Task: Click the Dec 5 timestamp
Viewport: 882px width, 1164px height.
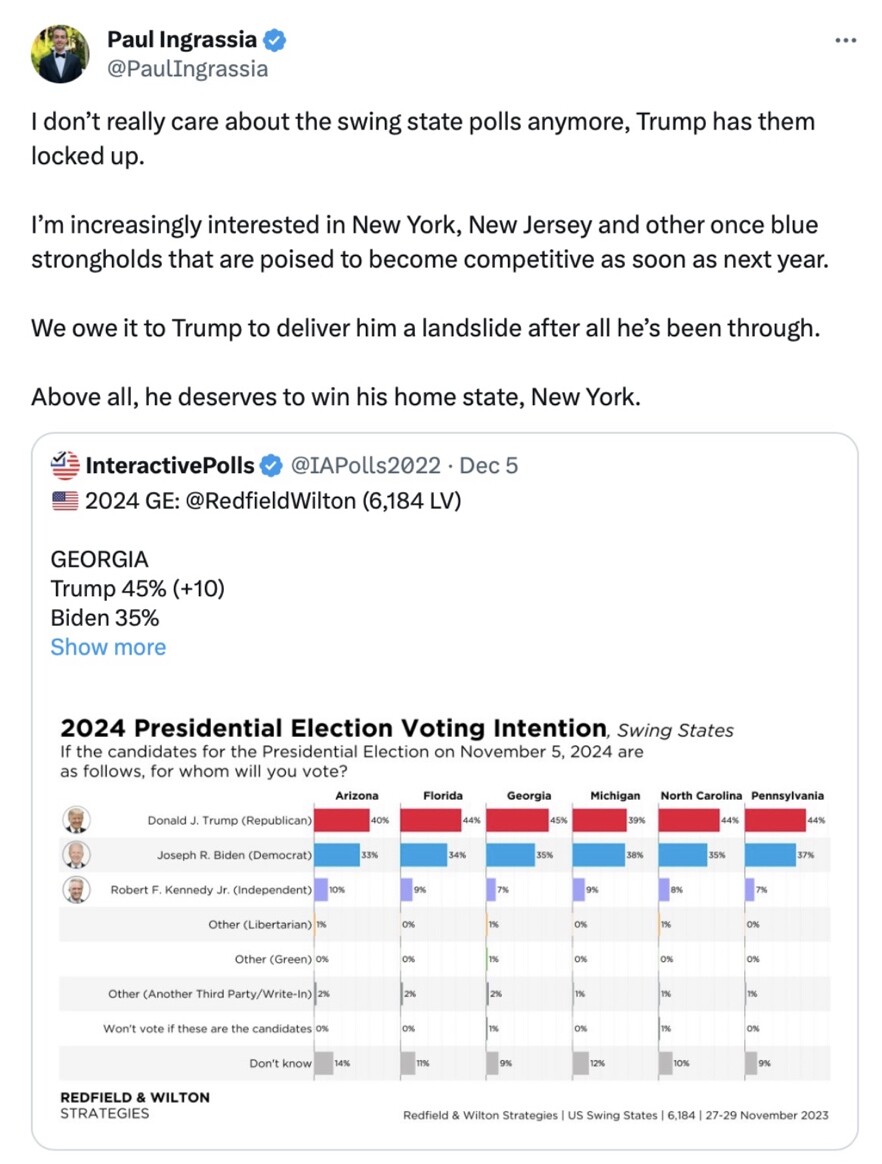Action: click(x=489, y=465)
